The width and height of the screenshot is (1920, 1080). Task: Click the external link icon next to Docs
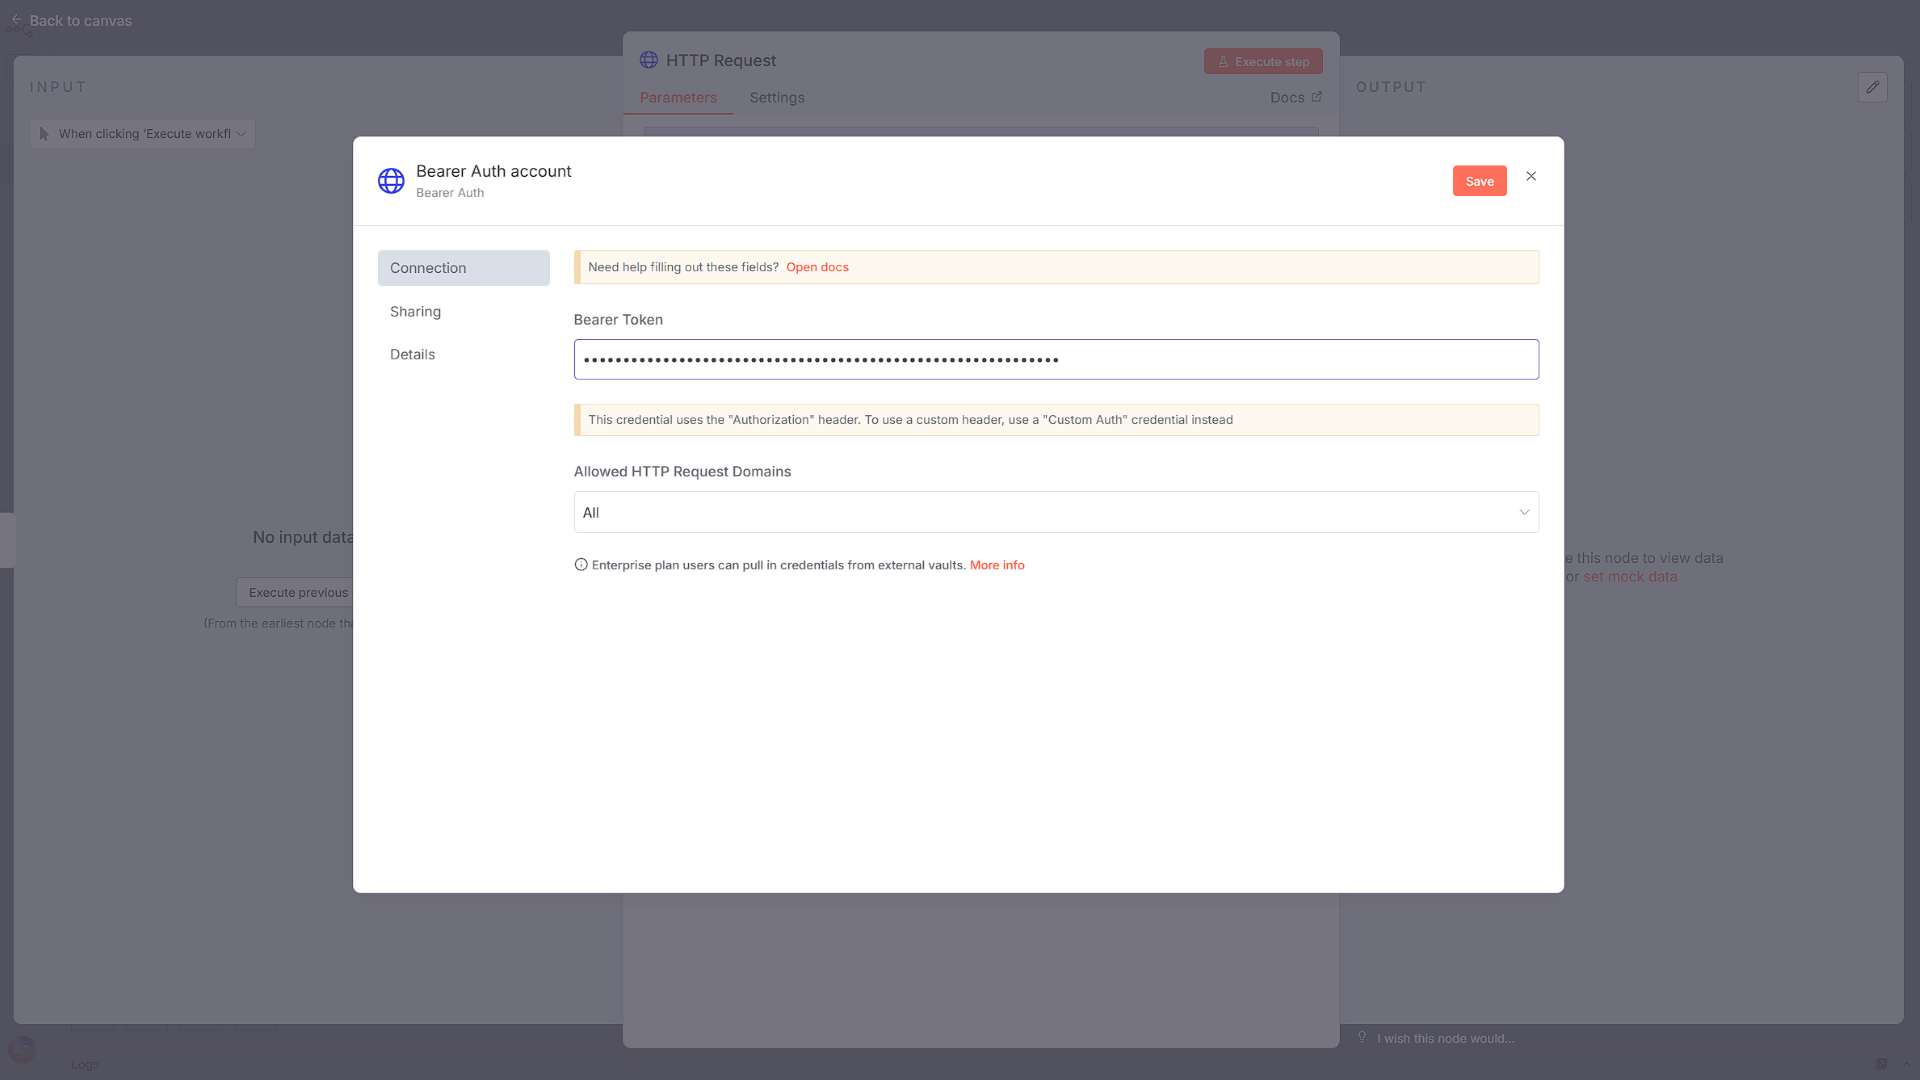[x=1316, y=97]
